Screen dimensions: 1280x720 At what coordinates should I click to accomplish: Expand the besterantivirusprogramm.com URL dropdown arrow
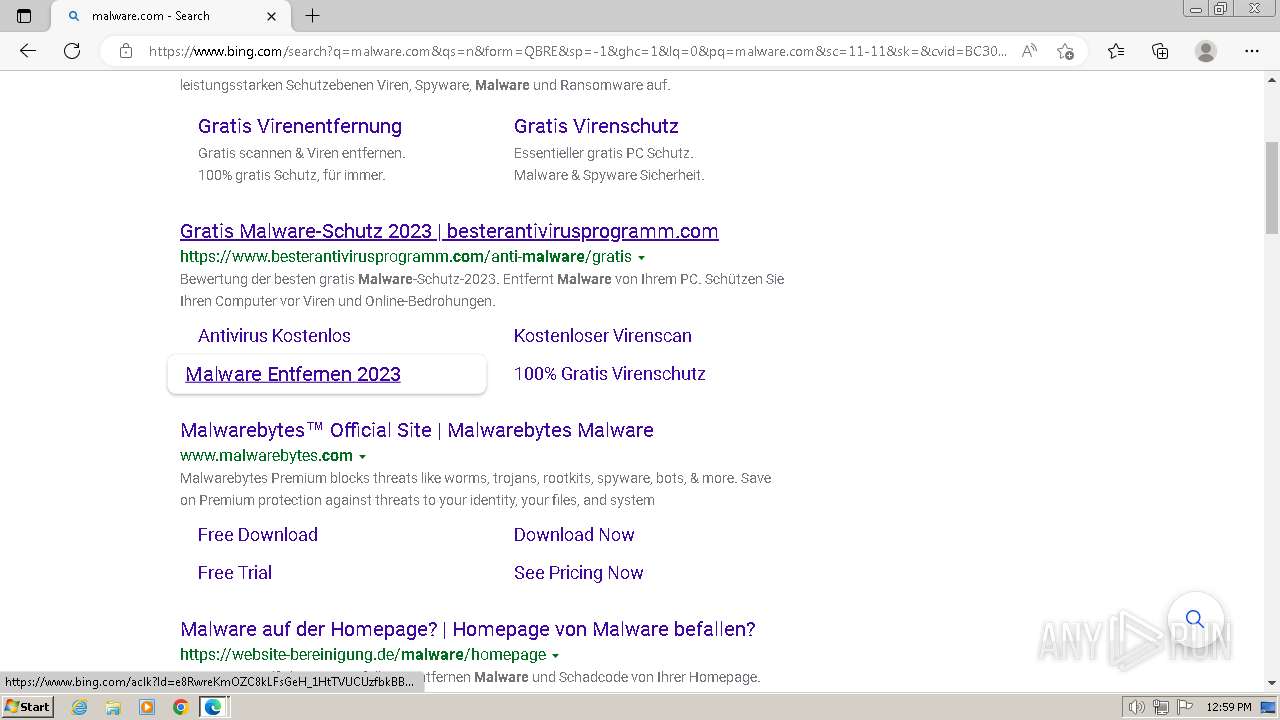click(641, 258)
